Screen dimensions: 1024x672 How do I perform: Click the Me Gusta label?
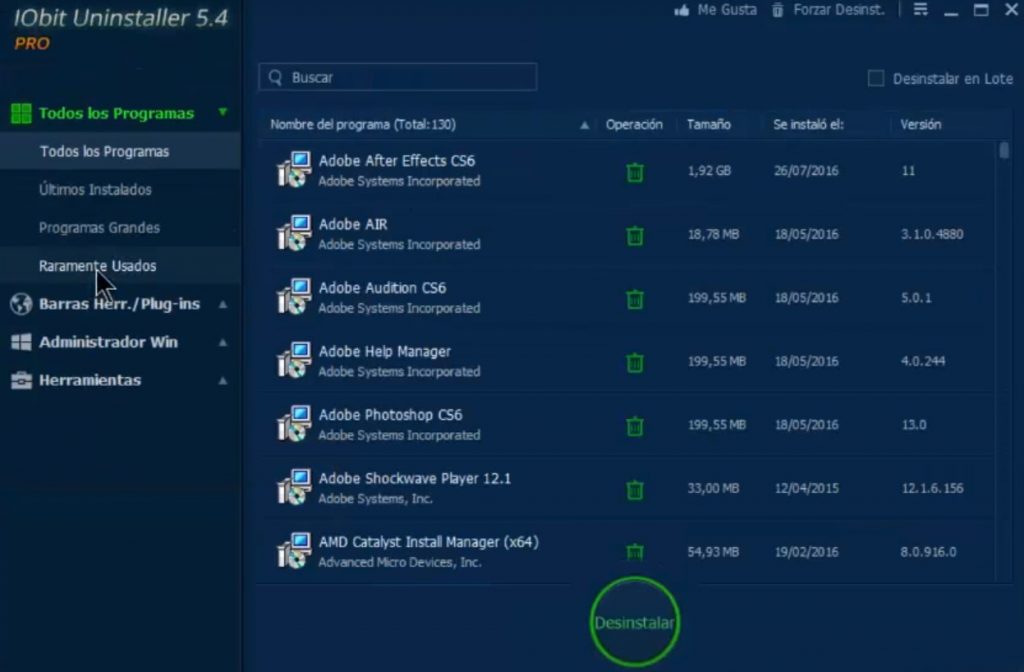coord(727,10)
